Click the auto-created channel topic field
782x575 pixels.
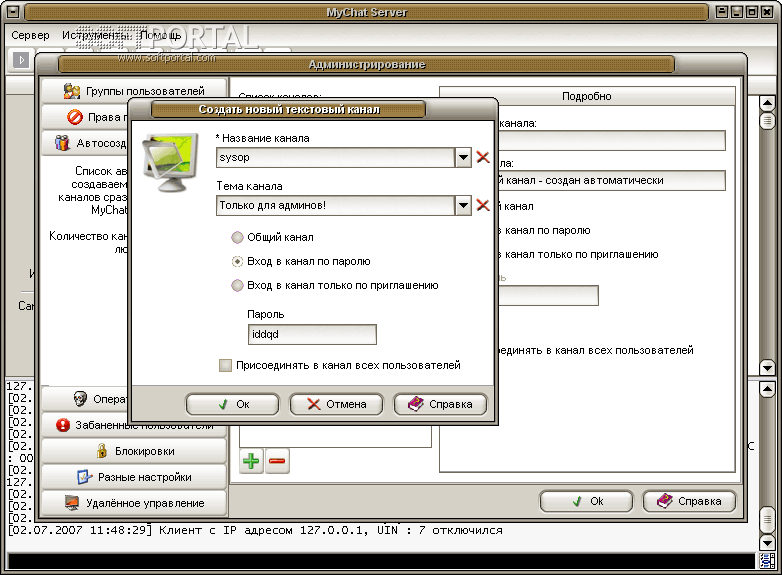611,181
